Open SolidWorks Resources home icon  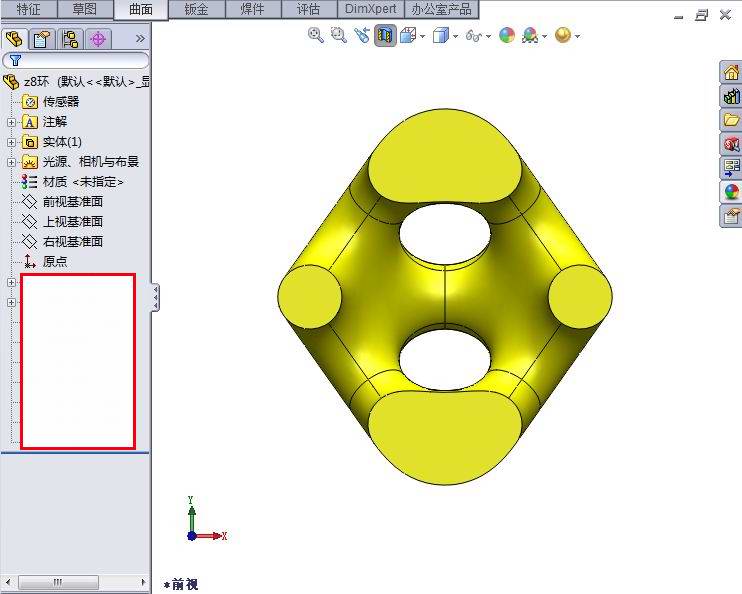click(x=731, y=72)
